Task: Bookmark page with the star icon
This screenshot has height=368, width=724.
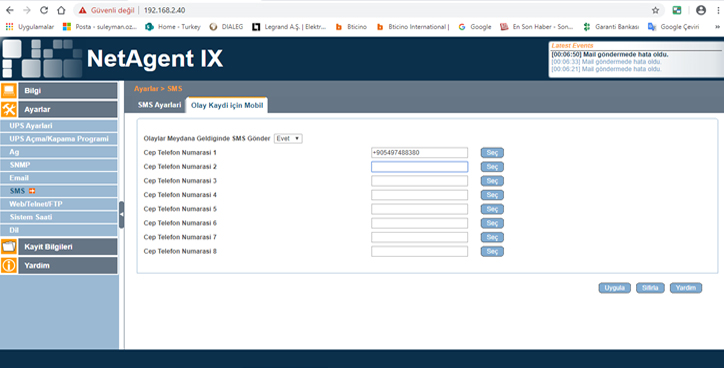Action: (x=655, y=10)
